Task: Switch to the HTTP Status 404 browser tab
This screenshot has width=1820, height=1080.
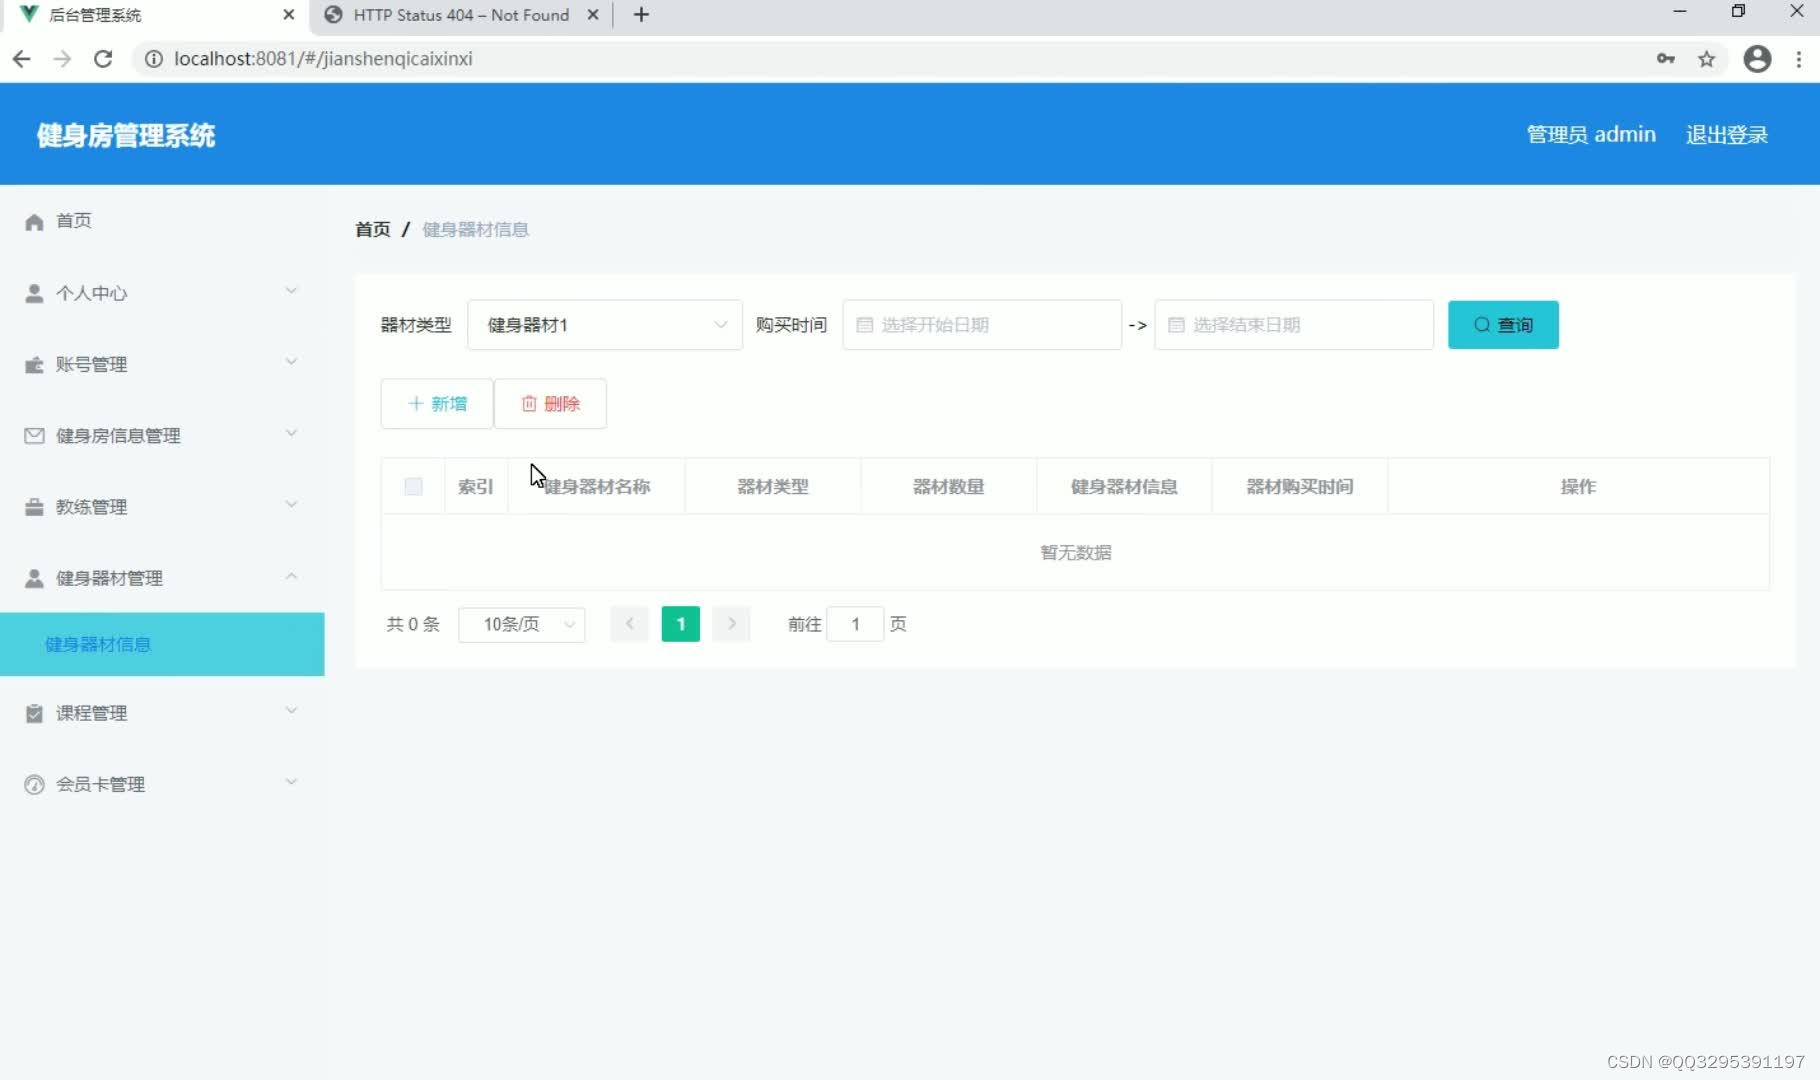Action: tap(460, 15)
